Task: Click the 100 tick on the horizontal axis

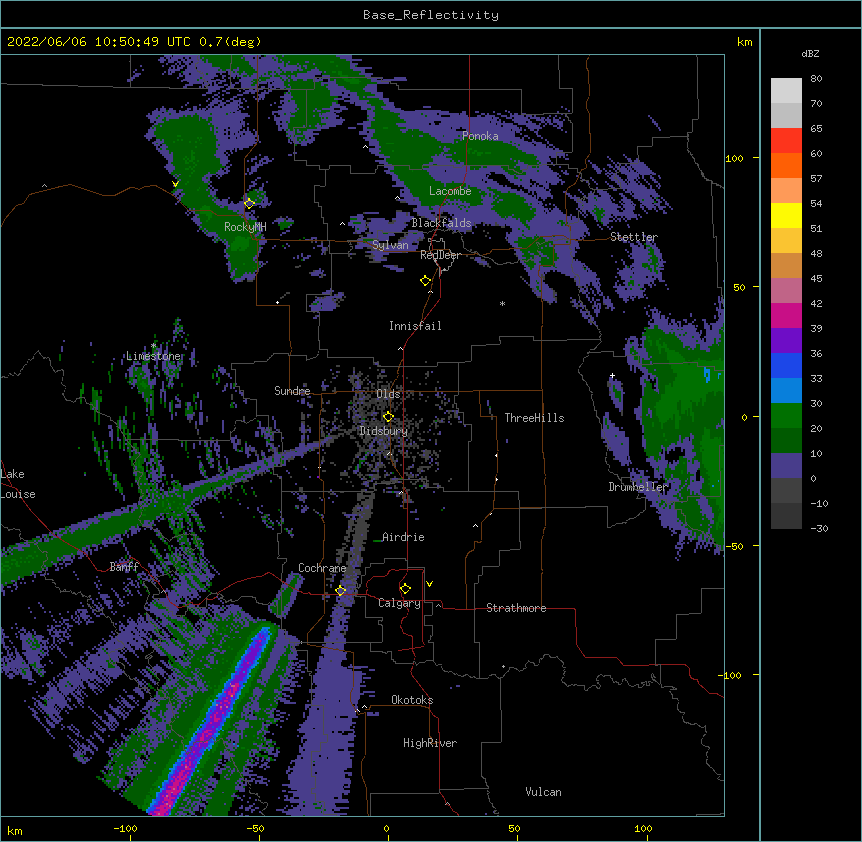Action: [643, 828]
